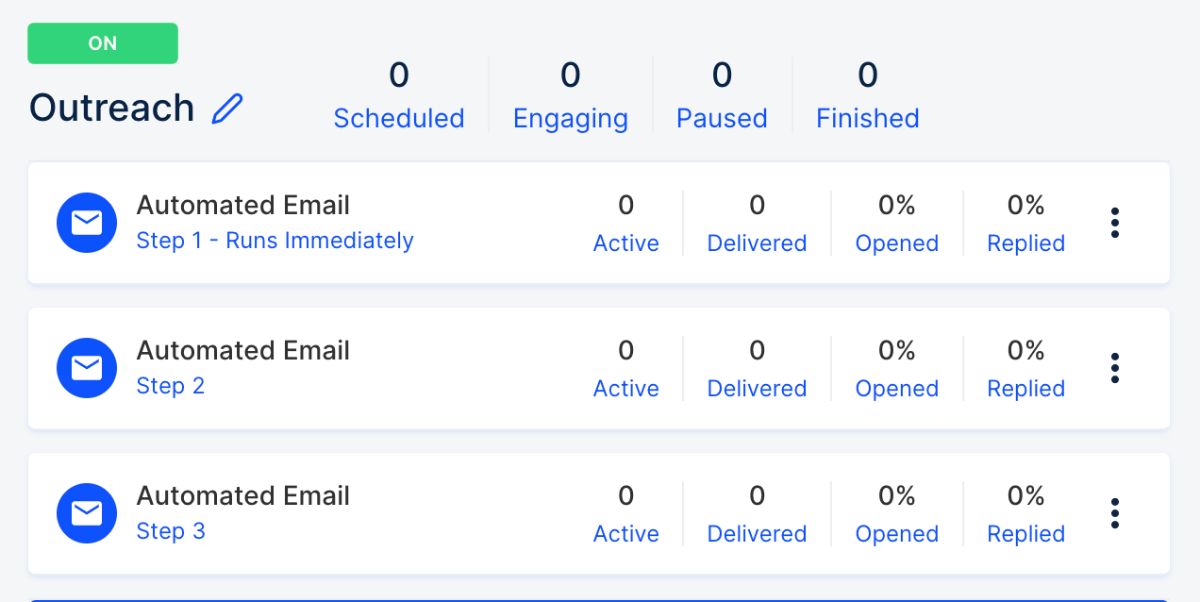
Task: View Opened rate for Step 3
Action: [897, 533]
